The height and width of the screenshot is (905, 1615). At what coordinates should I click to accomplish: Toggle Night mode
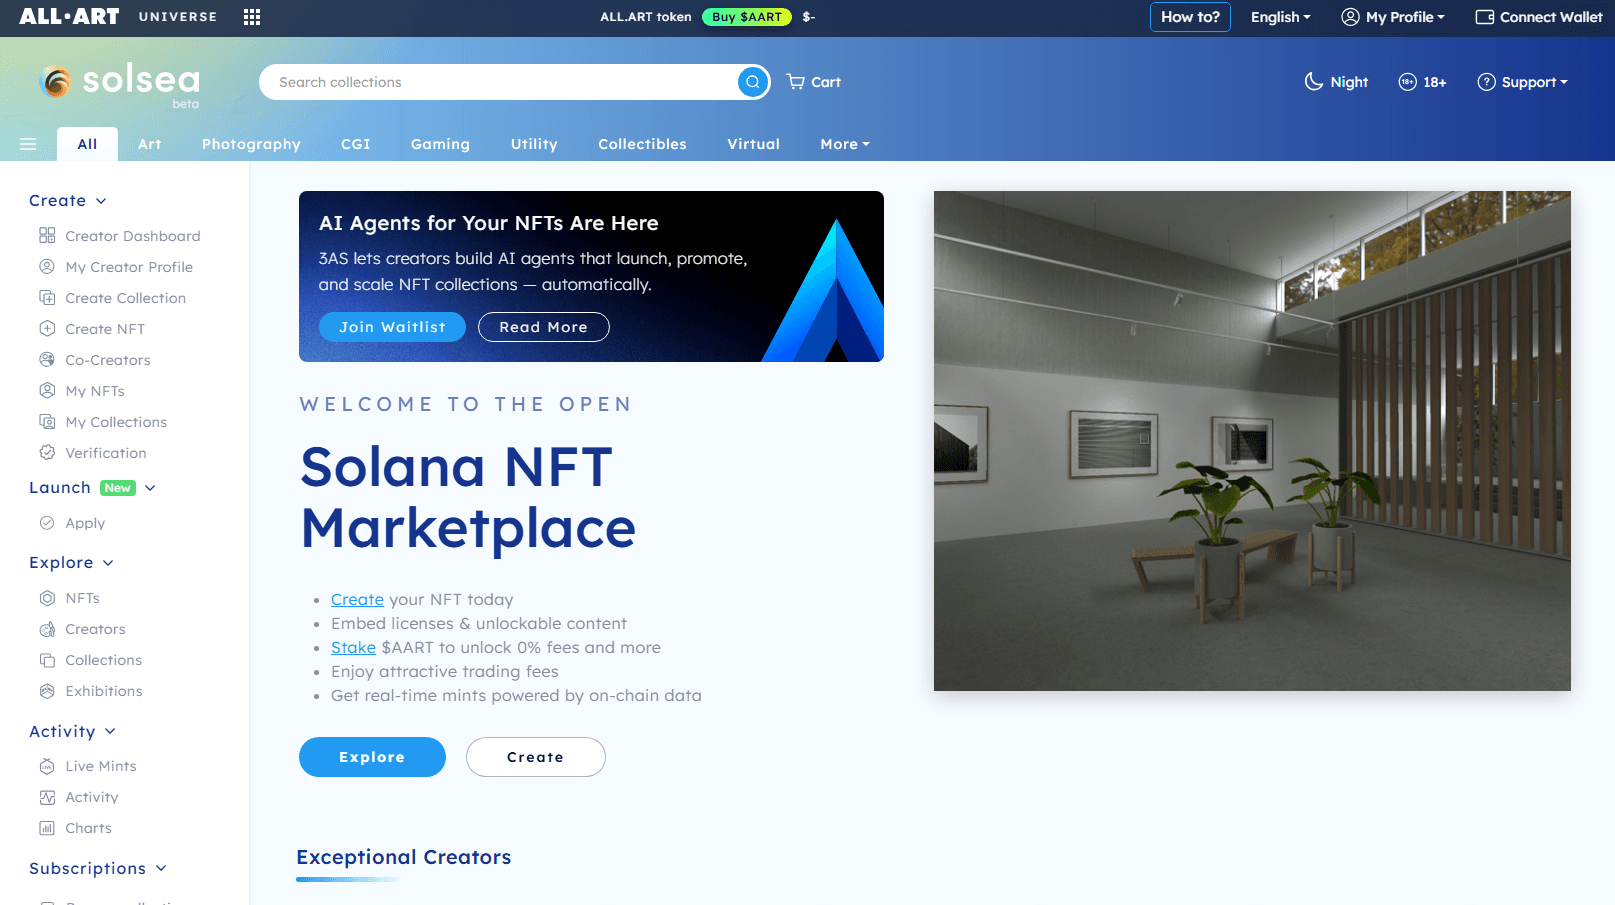1336,82
